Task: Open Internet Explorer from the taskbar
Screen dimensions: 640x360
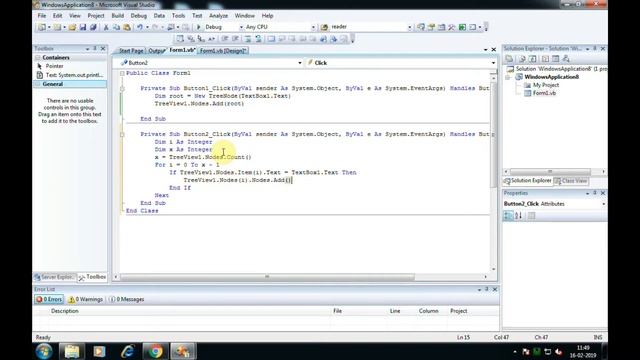Action: pyautogui.click(x=128, y=351)
